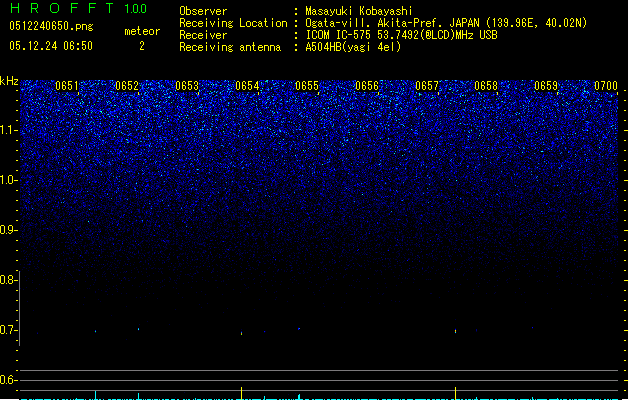Select the file name 0512240650.png
The width and height of the screenshot is (629, 400).
pyautogui.click(x=51, y=26)
